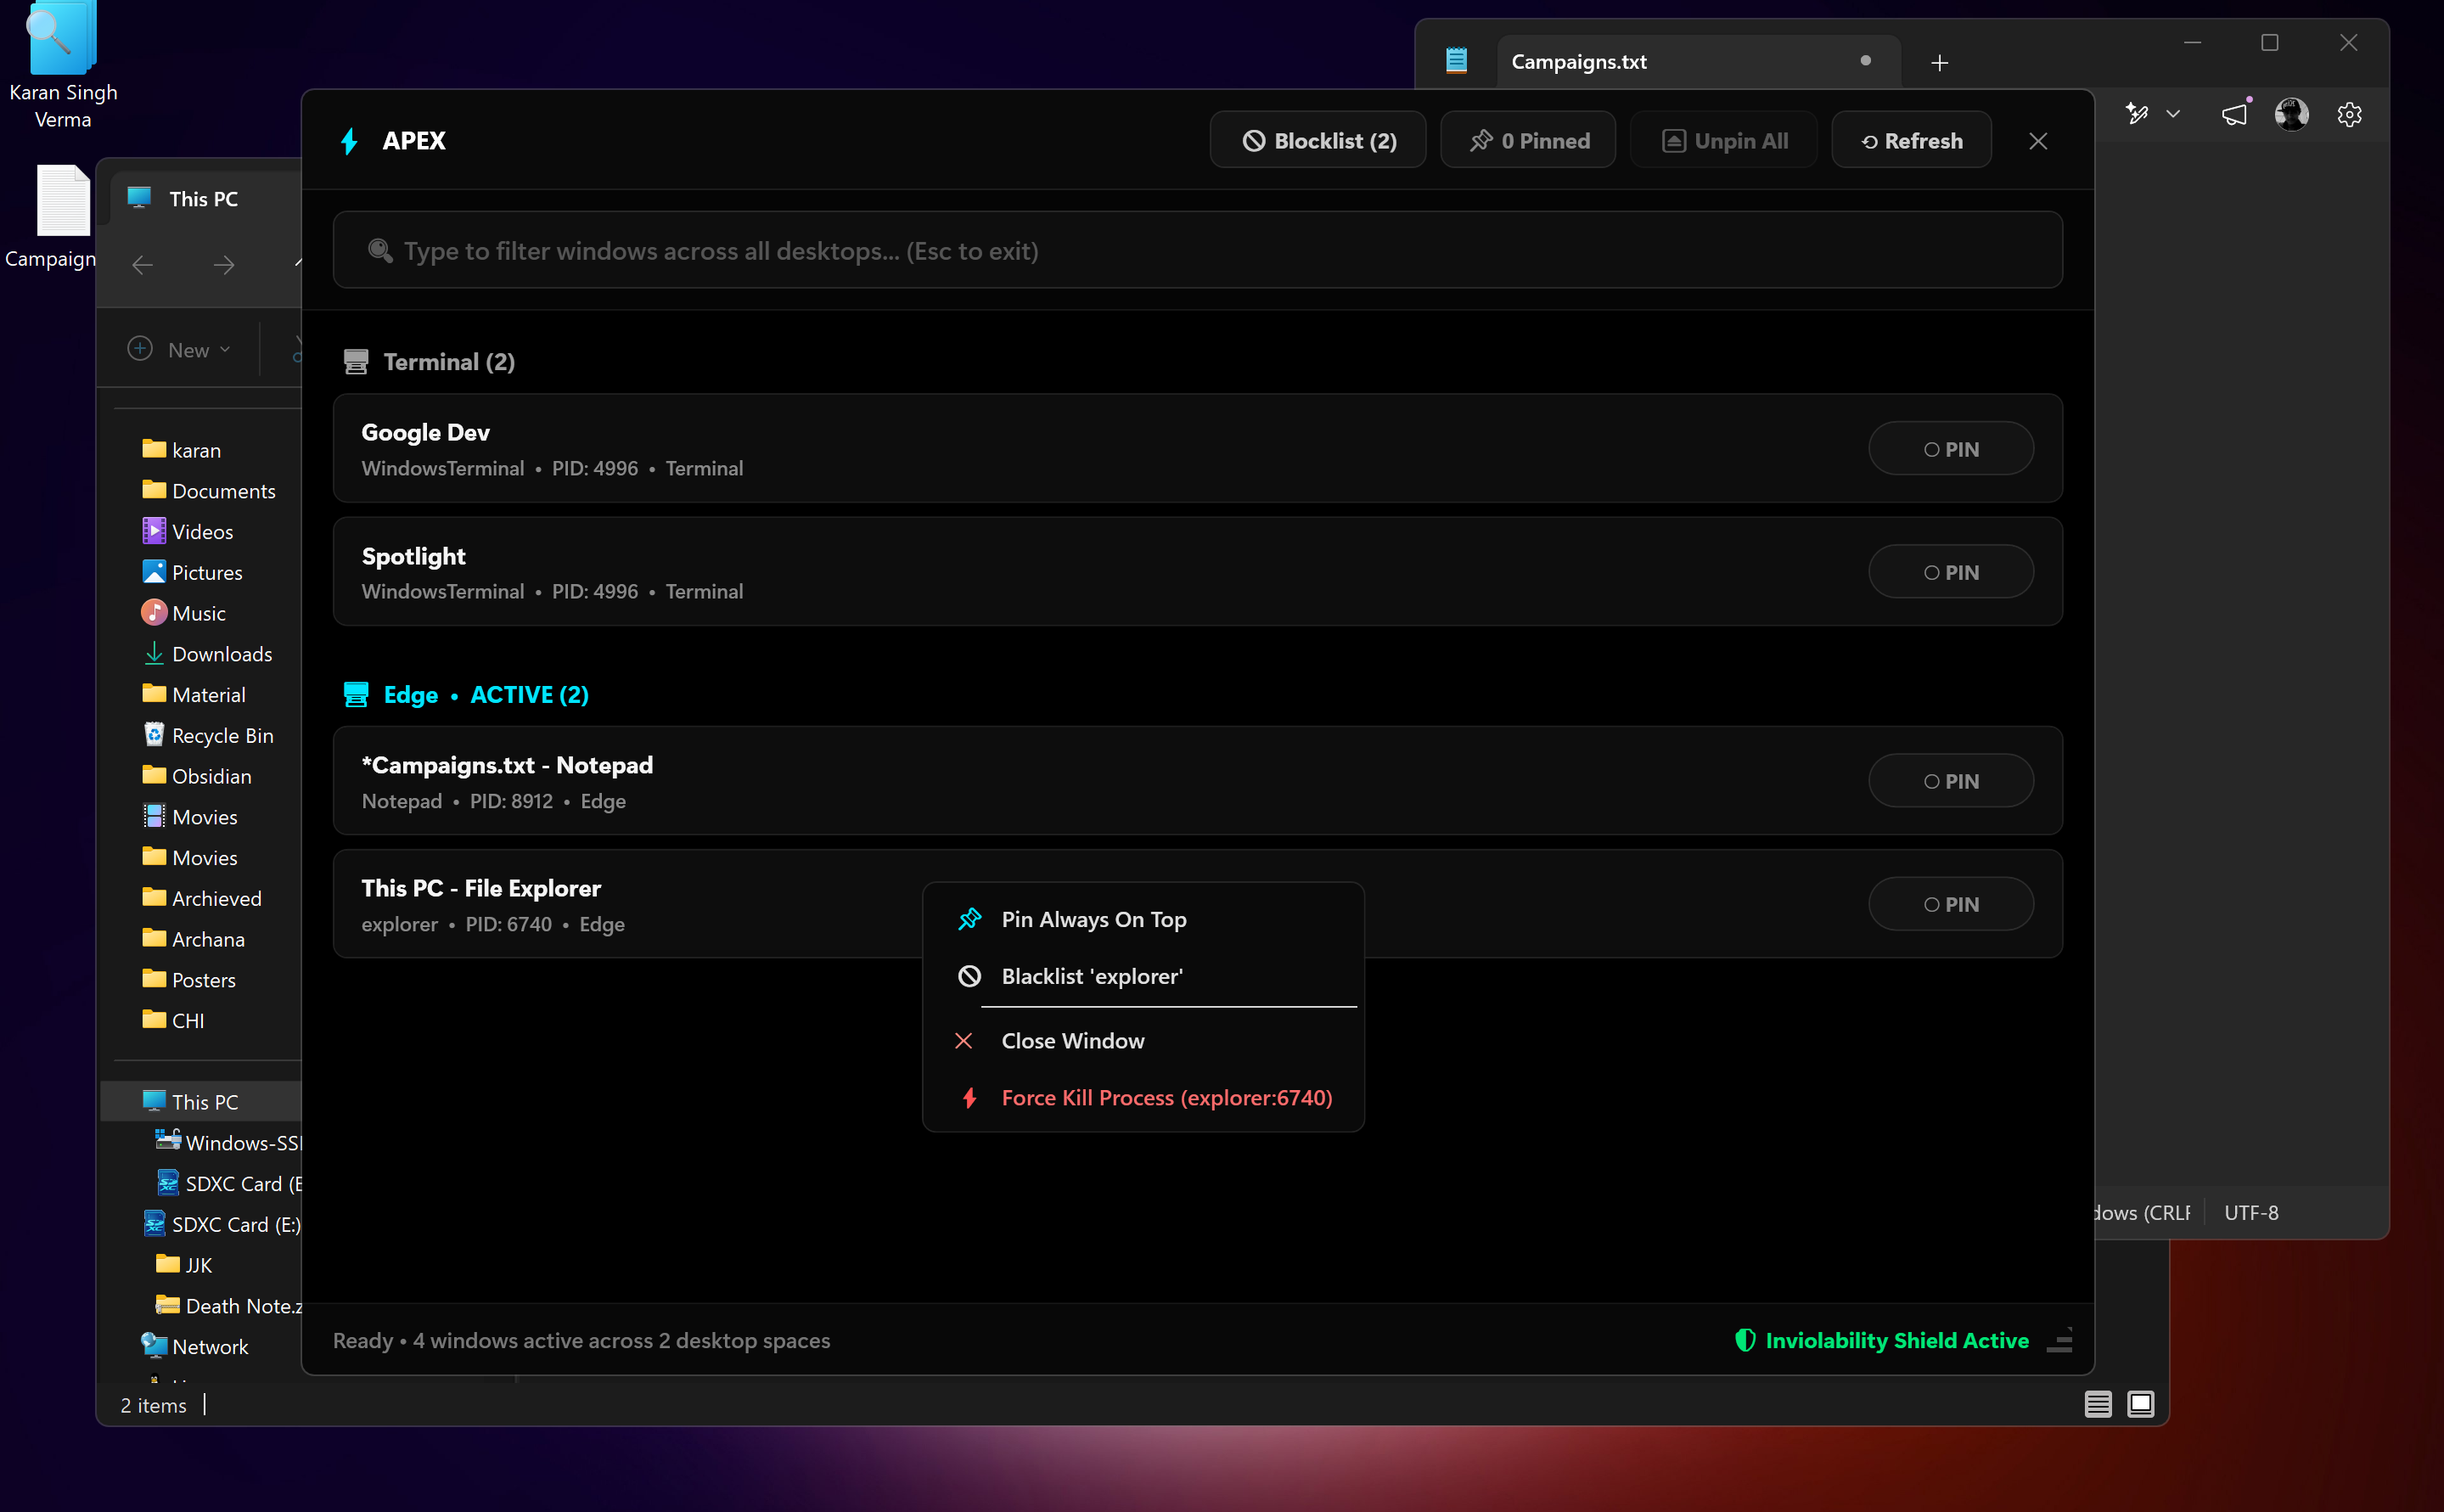Toggle PIN for Campaigns.txt Notepad window
Image resolution: width=2444 pixels, height=1512 pixels.
(1950, 781)
